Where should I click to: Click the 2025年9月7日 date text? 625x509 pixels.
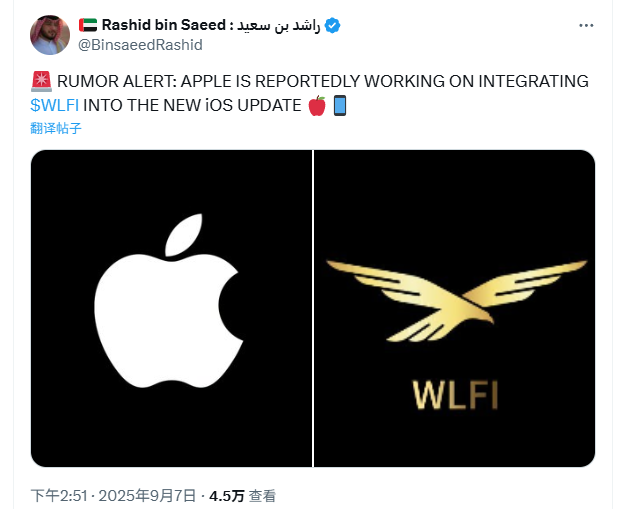click(x=147, y=496)
